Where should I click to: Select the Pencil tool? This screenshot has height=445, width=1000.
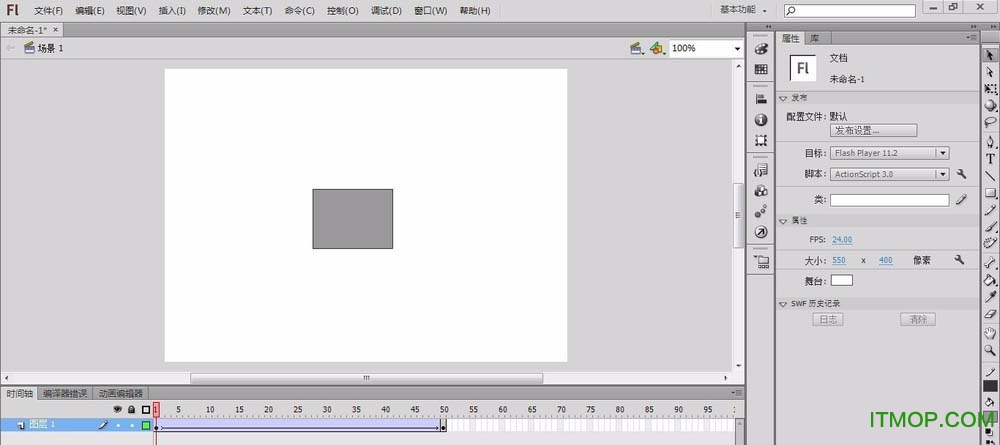pyautogui.click(x=990, y=210)
